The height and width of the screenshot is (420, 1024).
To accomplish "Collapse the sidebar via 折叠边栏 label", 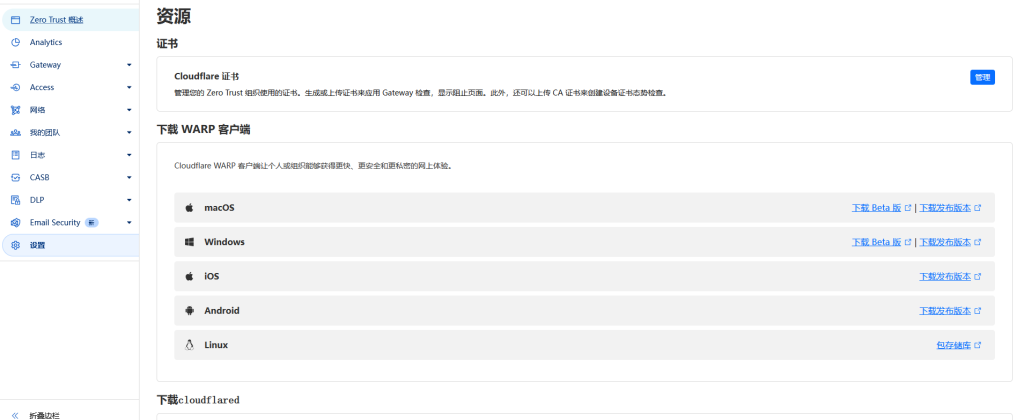I will coord(44,415).
